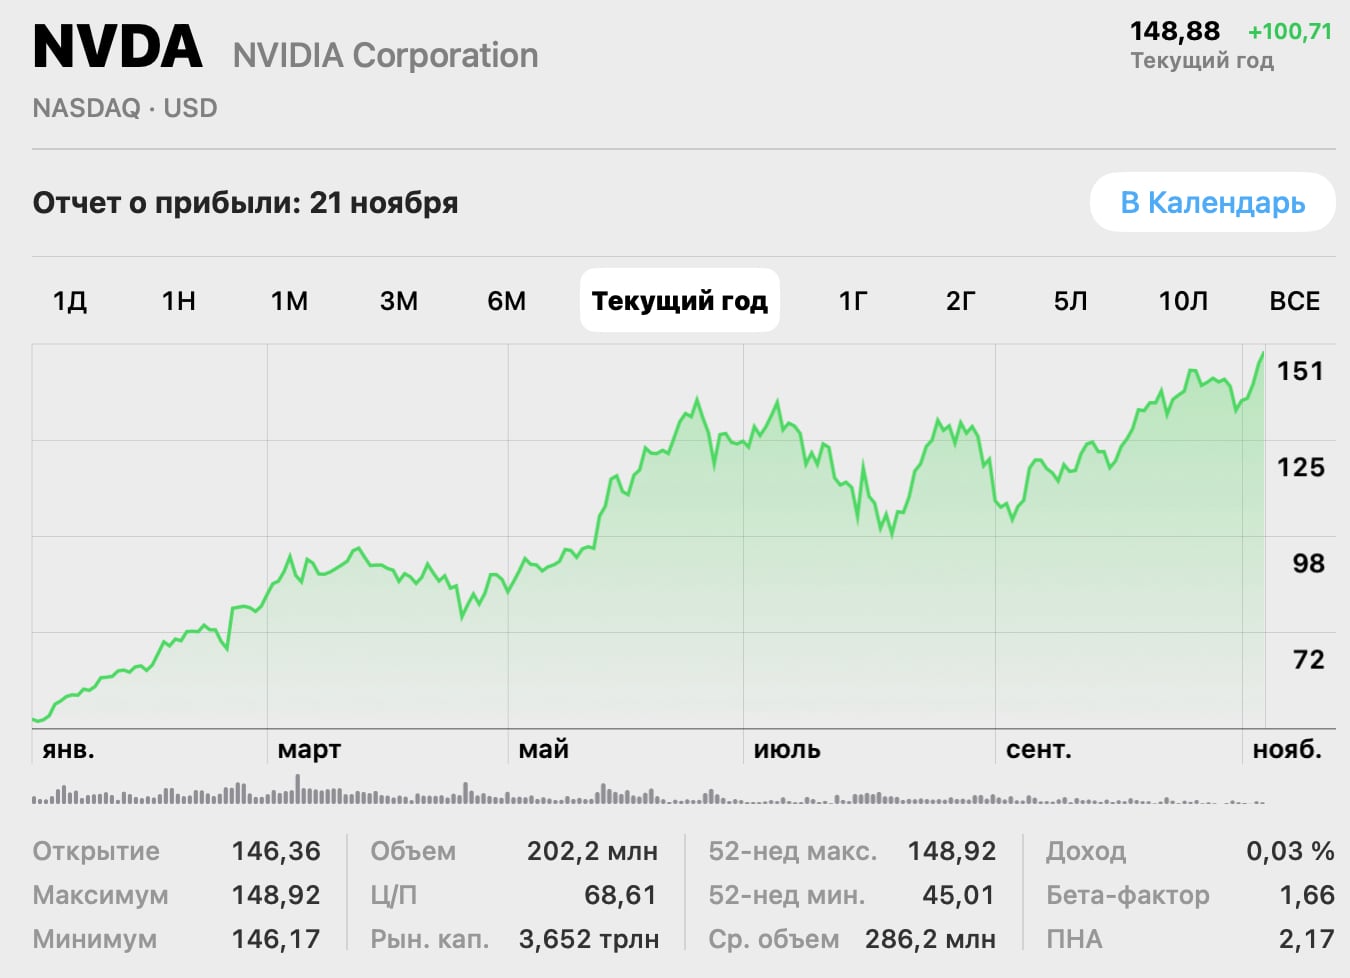1350x978 pixels.
Task: Click the нояб. month axis label
Action: point(1287,749)
